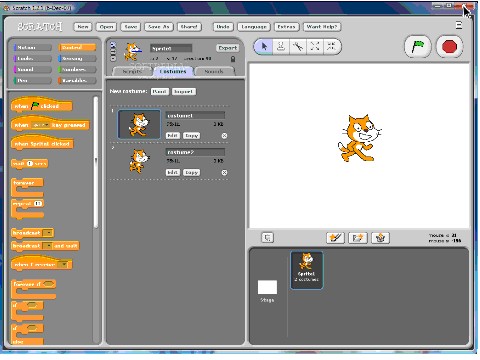Select the scissors delete tool
This screenshot has width=480, height=360.
pos(298,47)
